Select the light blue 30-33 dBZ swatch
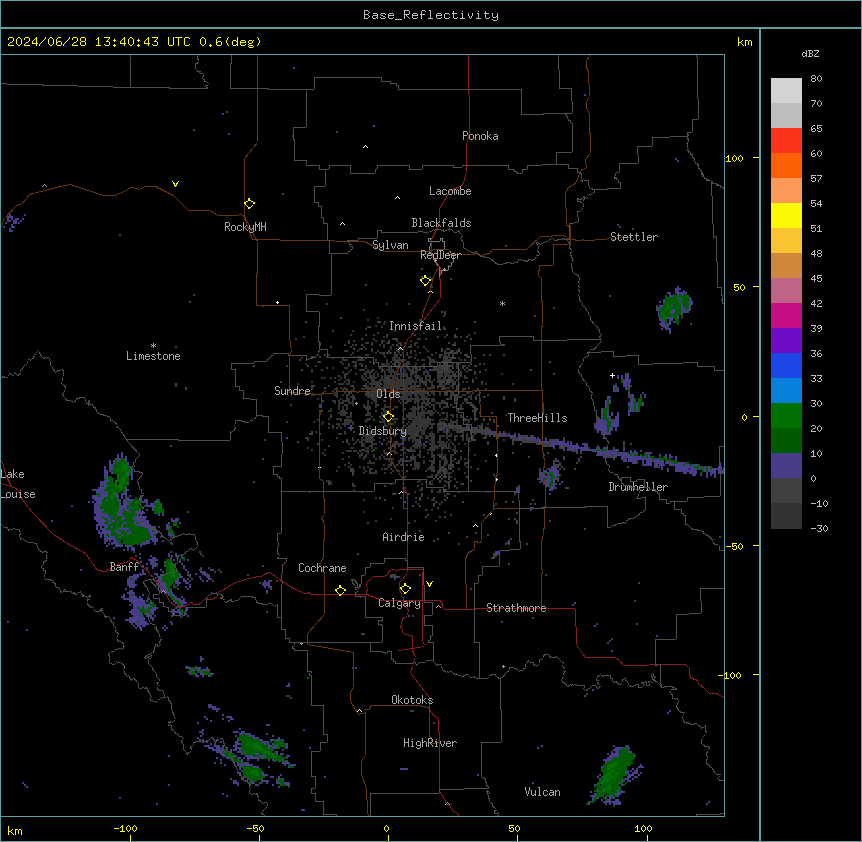This screenshot has height=842, width=862. pyautogui.click(x=786, y=390)
